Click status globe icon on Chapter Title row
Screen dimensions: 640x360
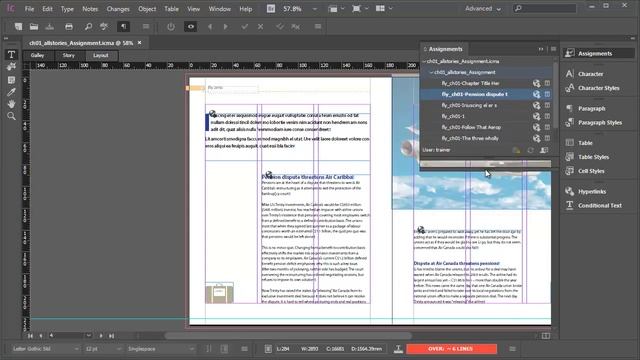click(536, 83)
